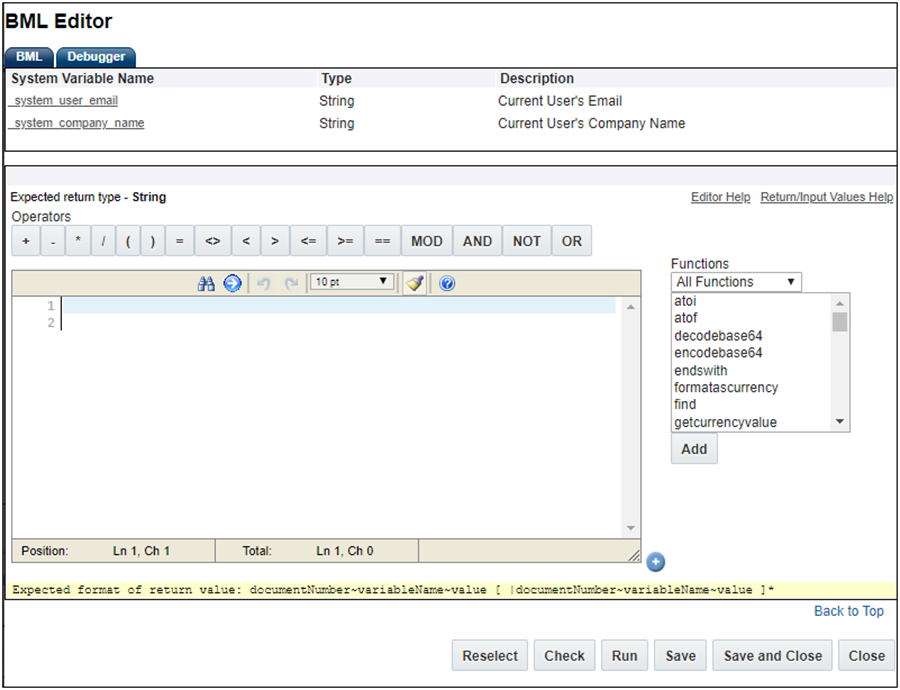Click the functions list scrollbar thumb
The width and height of the screenshot is (900, 690).
click(840, 322)
